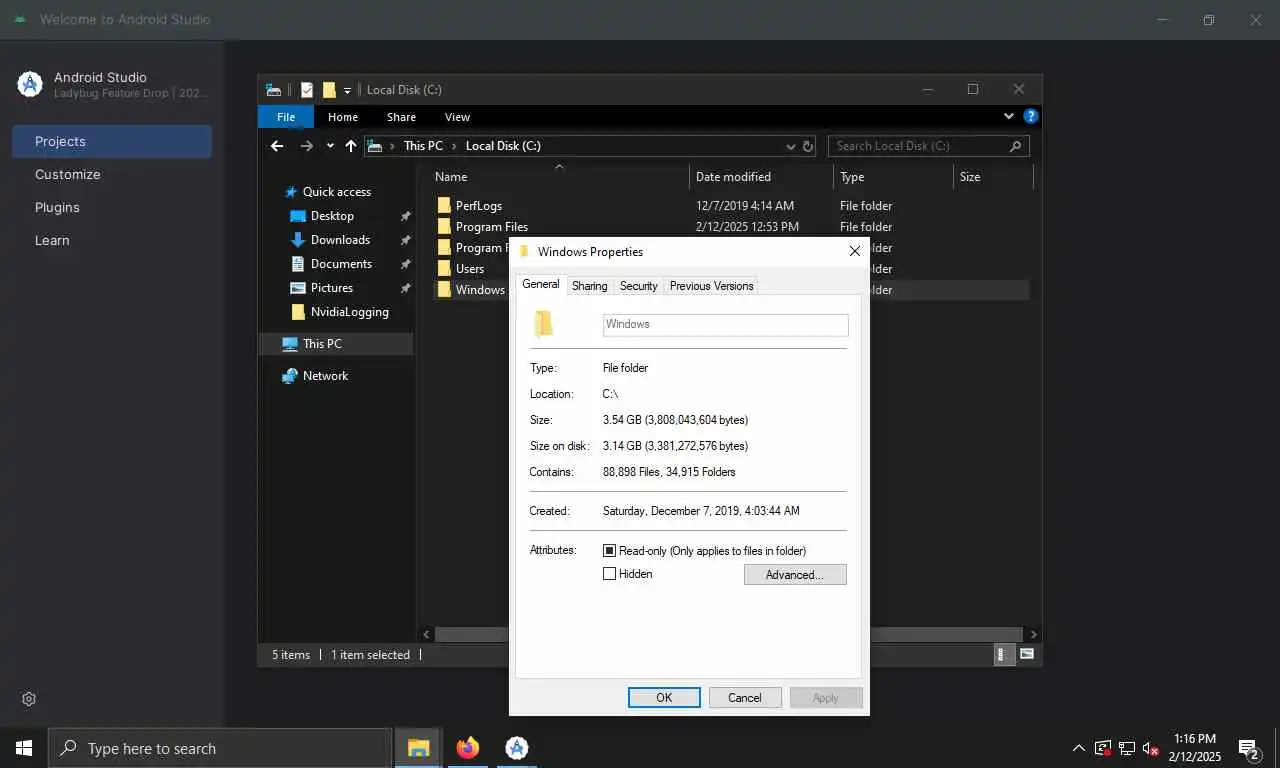Select Network in navigation pane
The image size is (1280, 768).
point(325,376)
